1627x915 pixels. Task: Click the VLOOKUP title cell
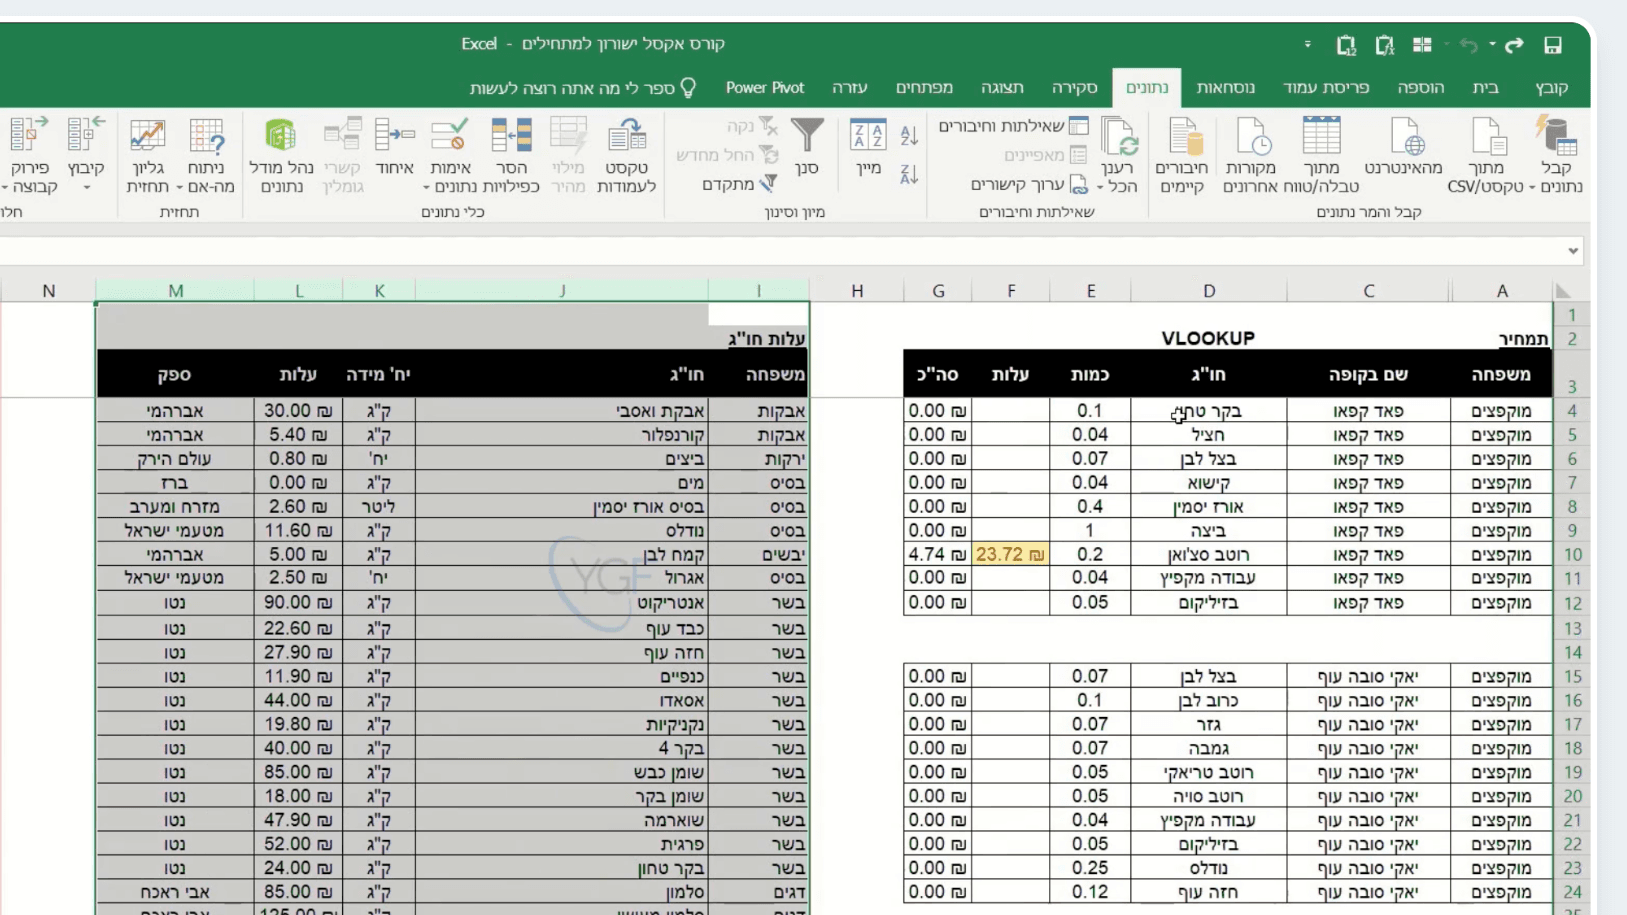(1208, 338)
